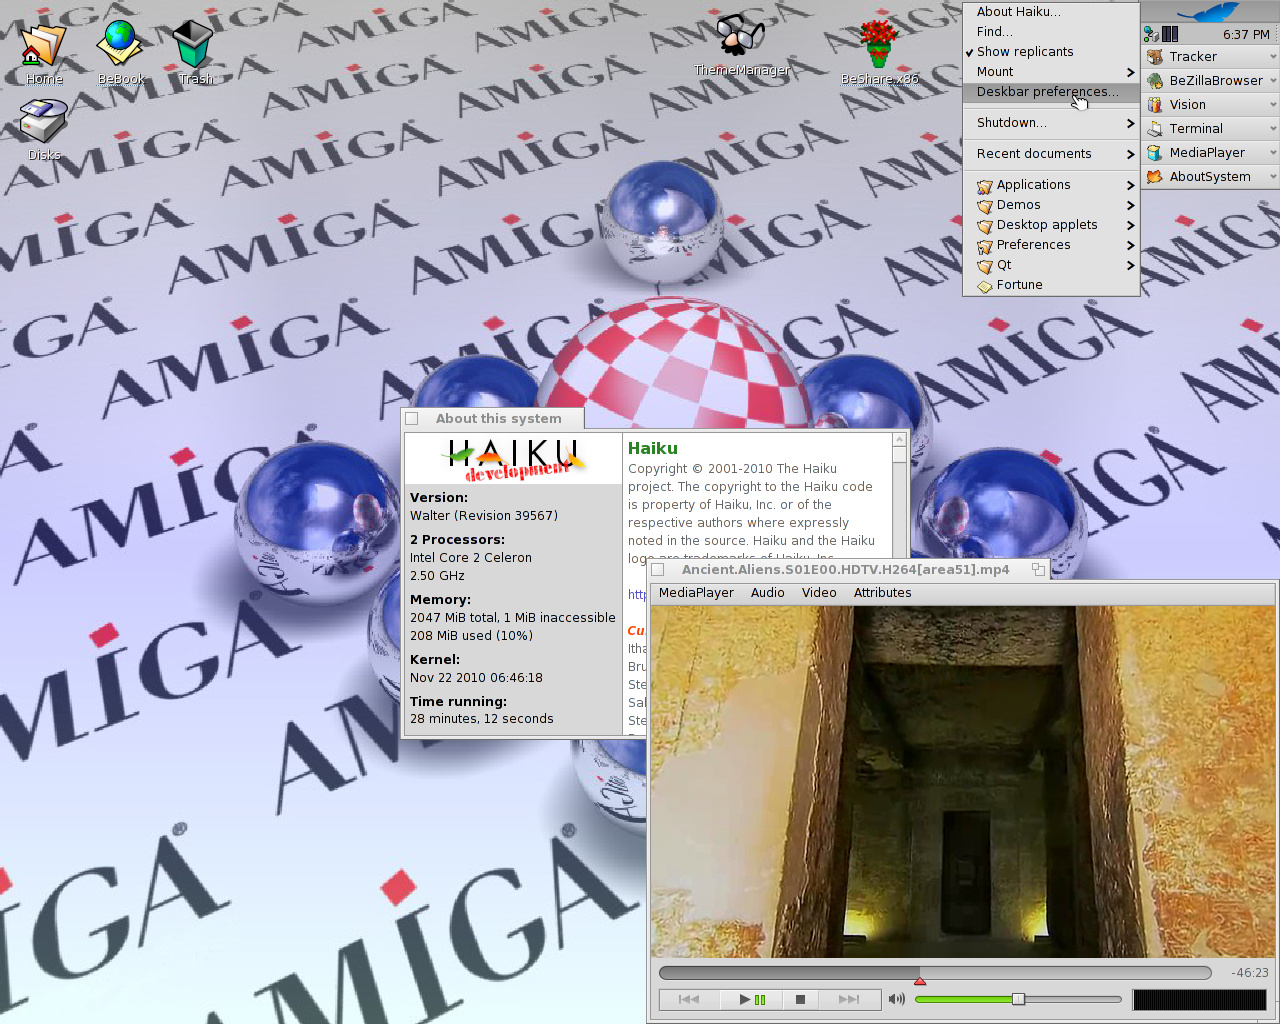The image size is (1280, 1024).
Task: Click the seek bar in MediaPlayer
Action: pos(935,972)
